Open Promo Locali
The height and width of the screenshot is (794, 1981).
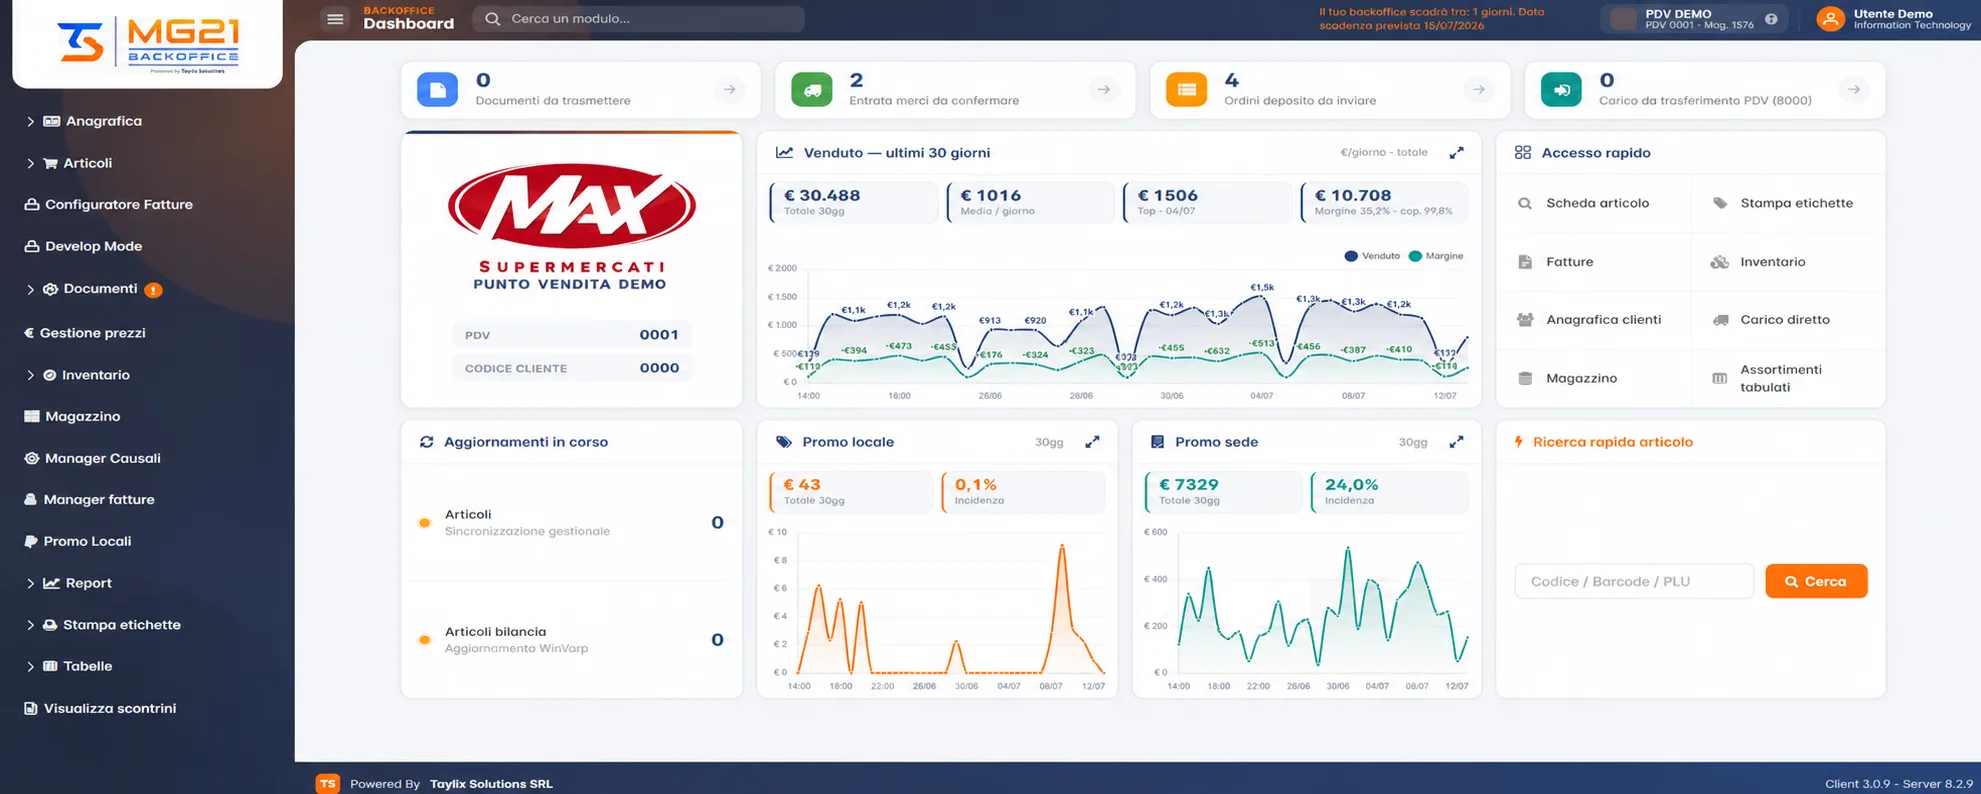coord(78,541)
